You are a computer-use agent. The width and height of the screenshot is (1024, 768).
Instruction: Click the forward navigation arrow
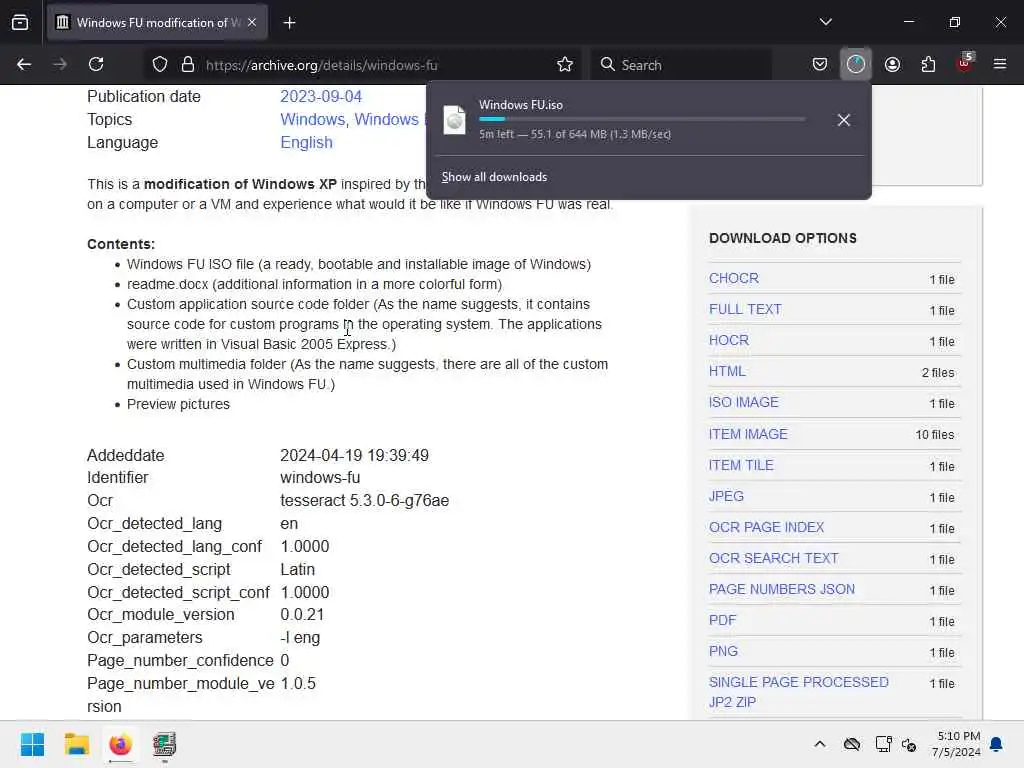point(60,64)
